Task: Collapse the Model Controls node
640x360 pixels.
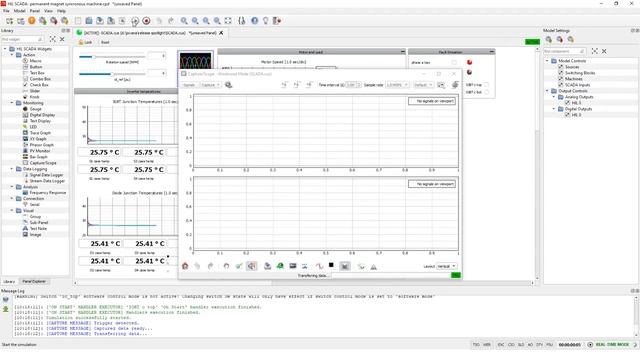Action: point(547,61)
